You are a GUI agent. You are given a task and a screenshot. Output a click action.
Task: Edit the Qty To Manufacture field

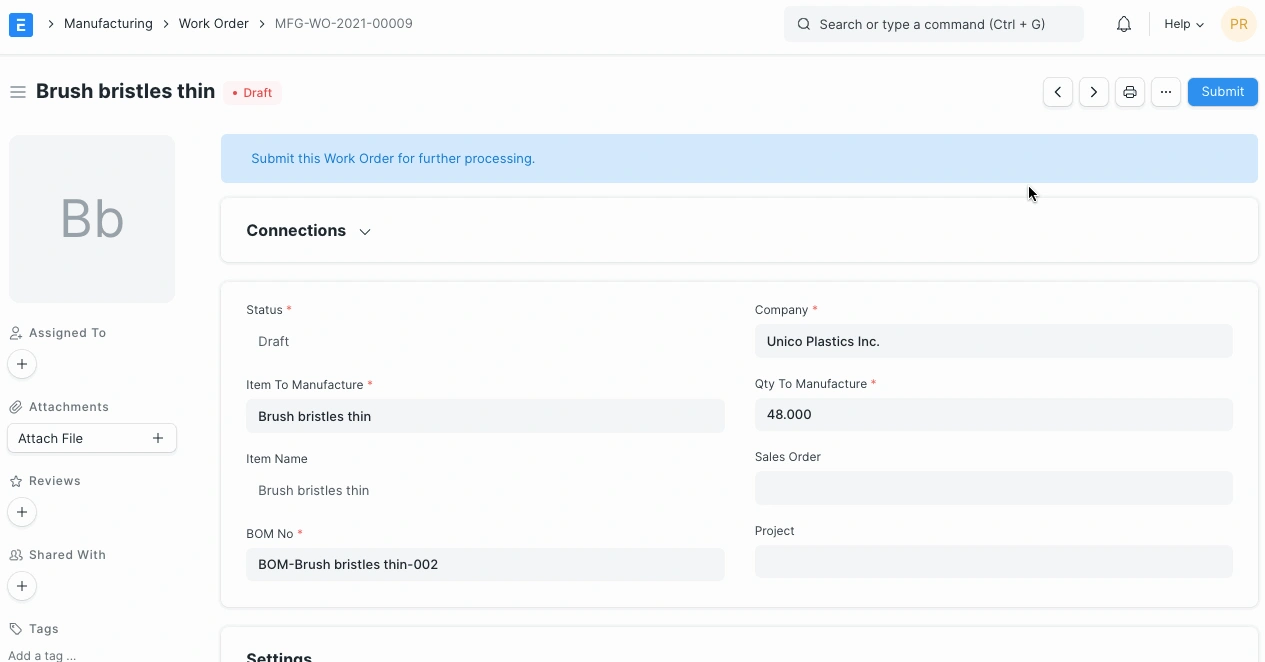(x=993, y=415)
